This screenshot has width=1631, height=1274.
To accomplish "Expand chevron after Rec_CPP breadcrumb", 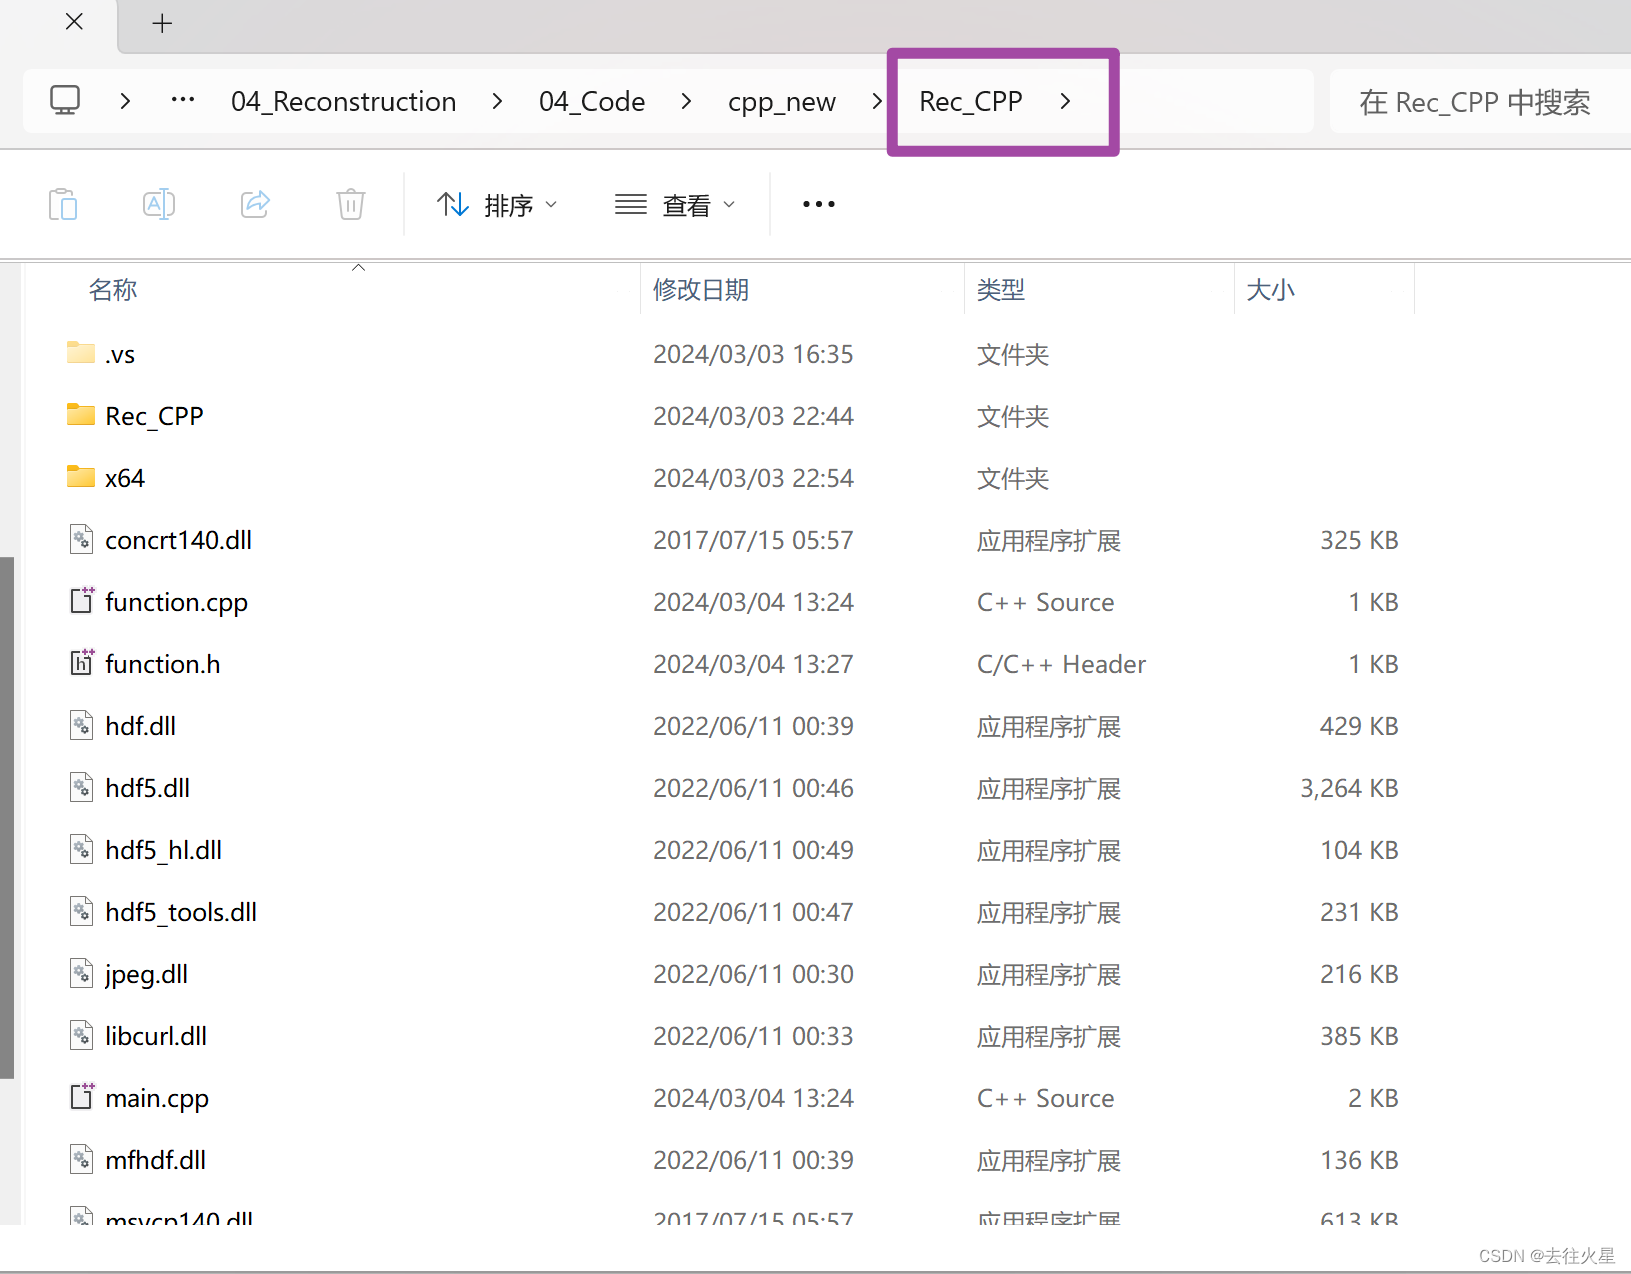I will point(1065,101).
